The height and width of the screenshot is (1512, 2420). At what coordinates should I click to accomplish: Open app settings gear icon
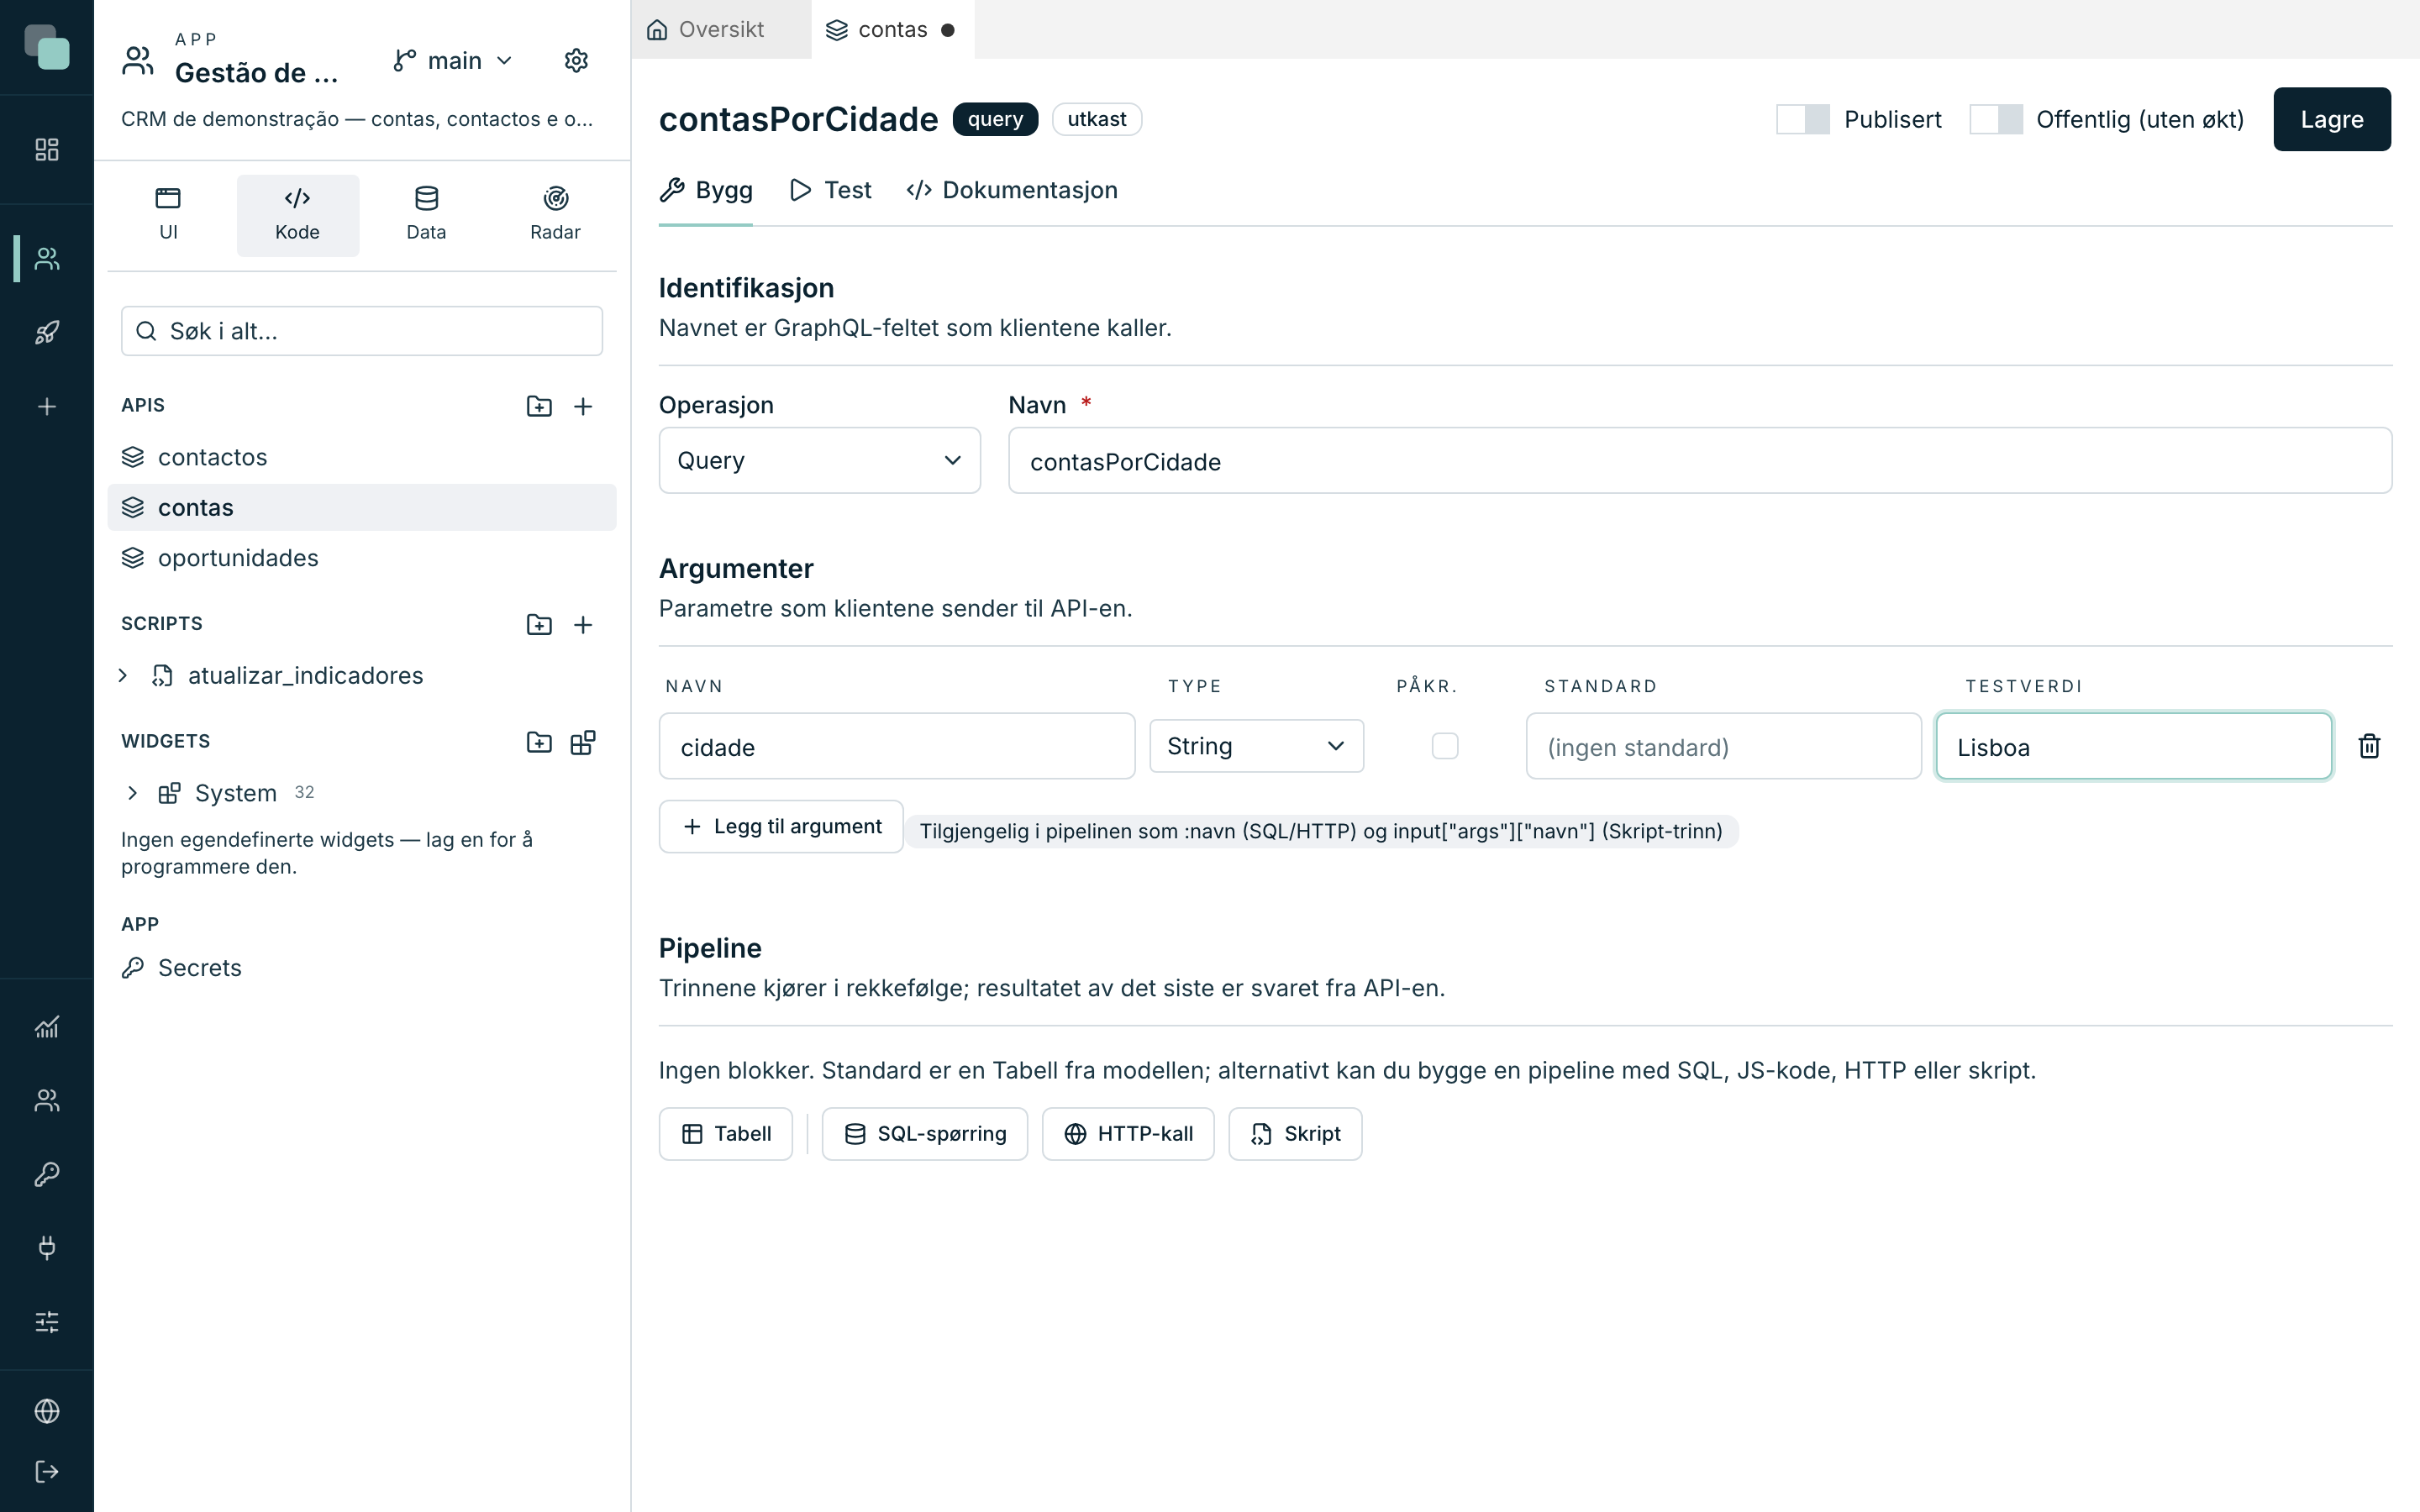pyautogui.click(x=576, y=61)
